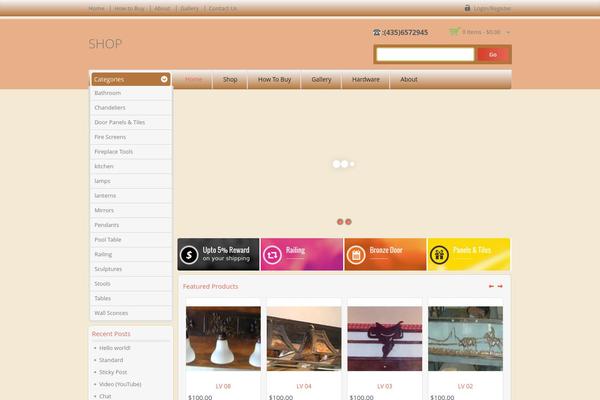600x400 pixels.
Task: Open the About tab in main navigation
Action: 409,79
